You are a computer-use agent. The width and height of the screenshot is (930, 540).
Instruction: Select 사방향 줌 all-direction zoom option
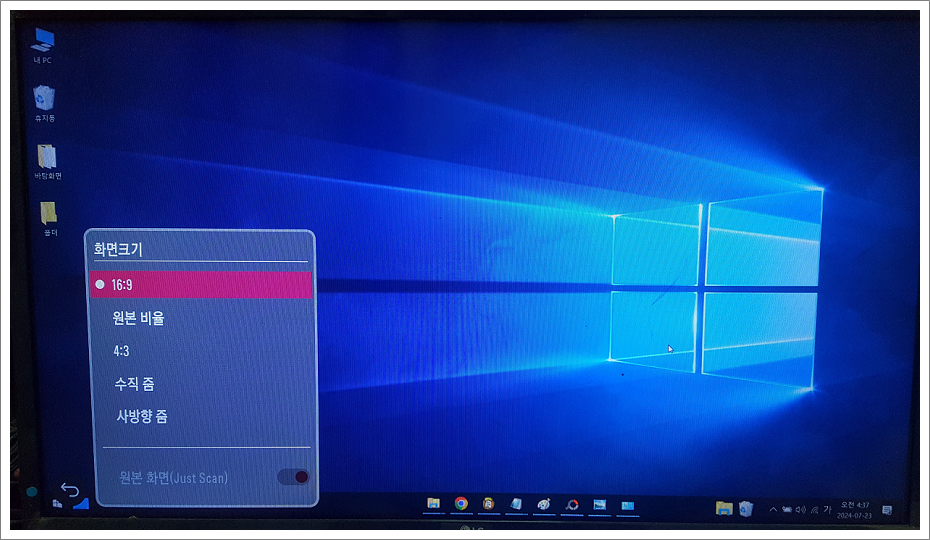(142, 416)
